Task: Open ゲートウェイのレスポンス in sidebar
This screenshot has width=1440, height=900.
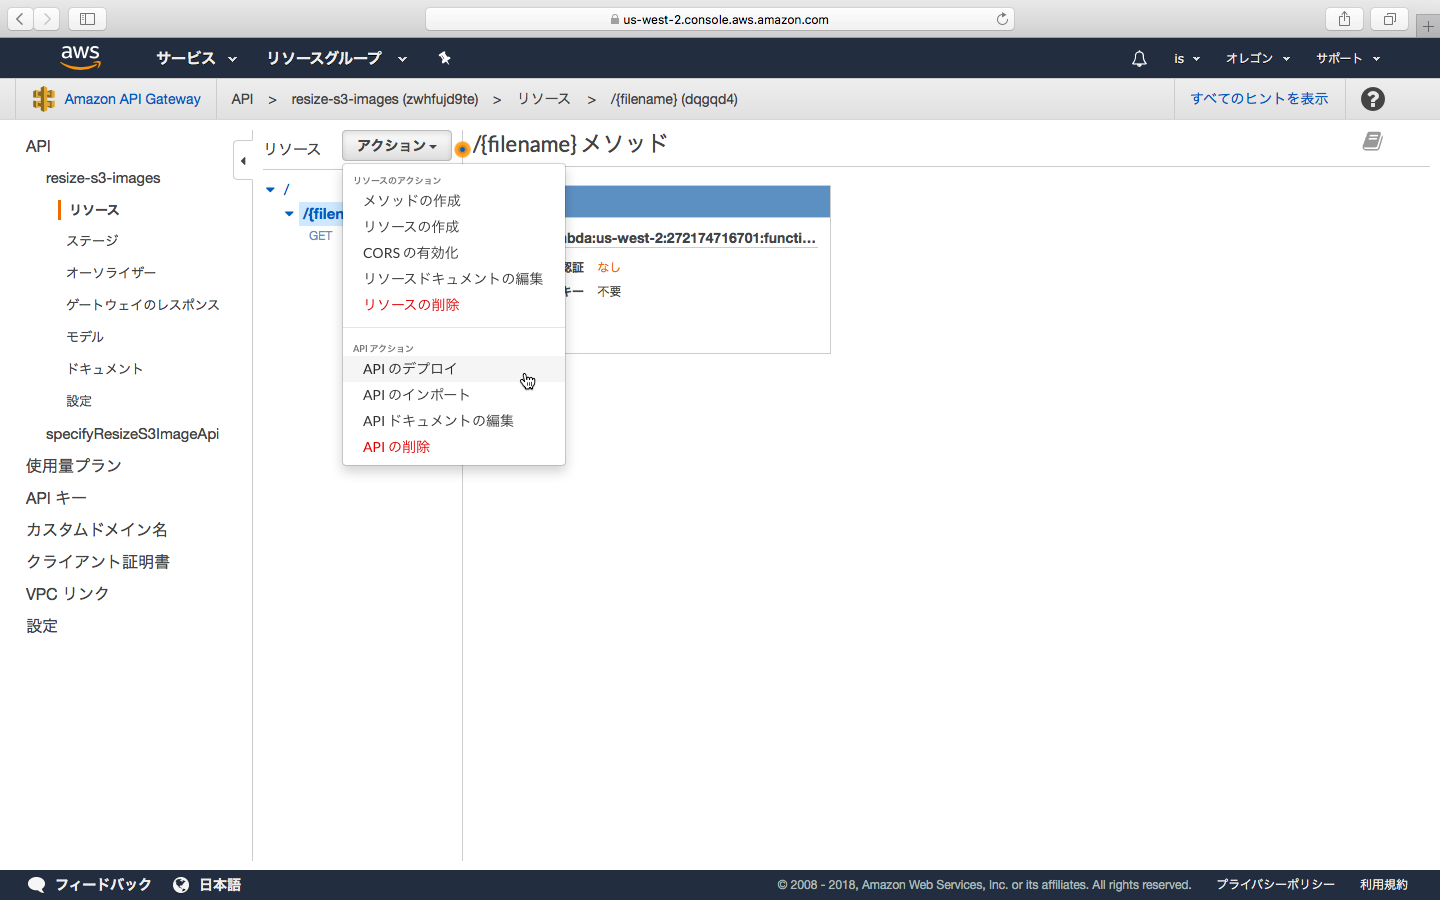Action: coord(143,305)
